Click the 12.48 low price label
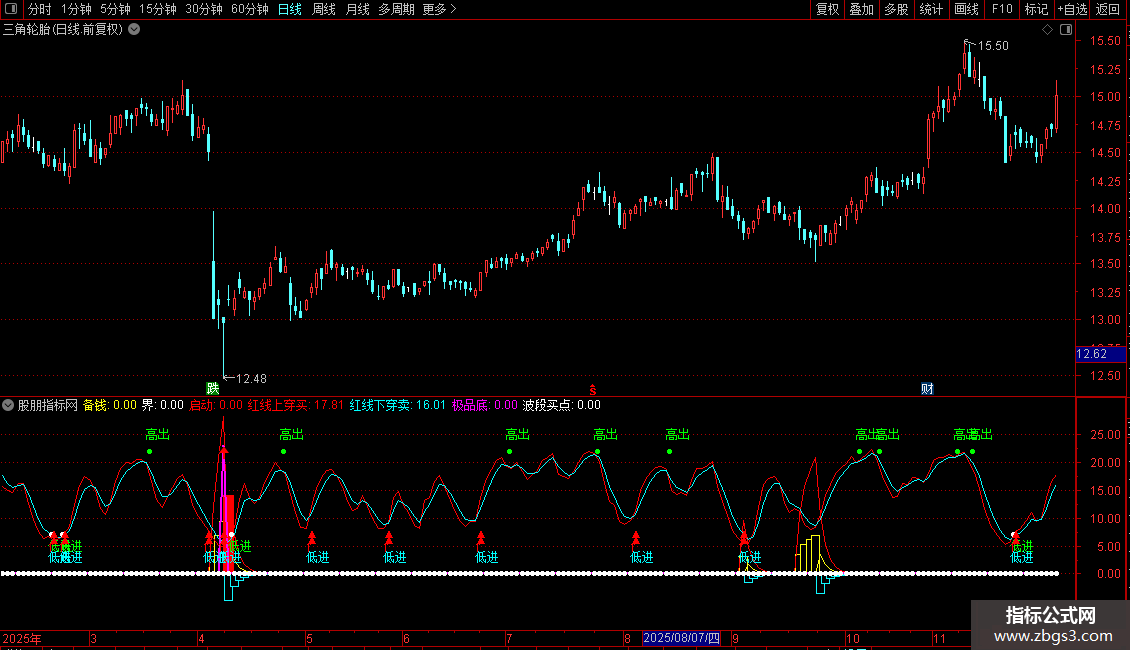 tap(251, 378)
